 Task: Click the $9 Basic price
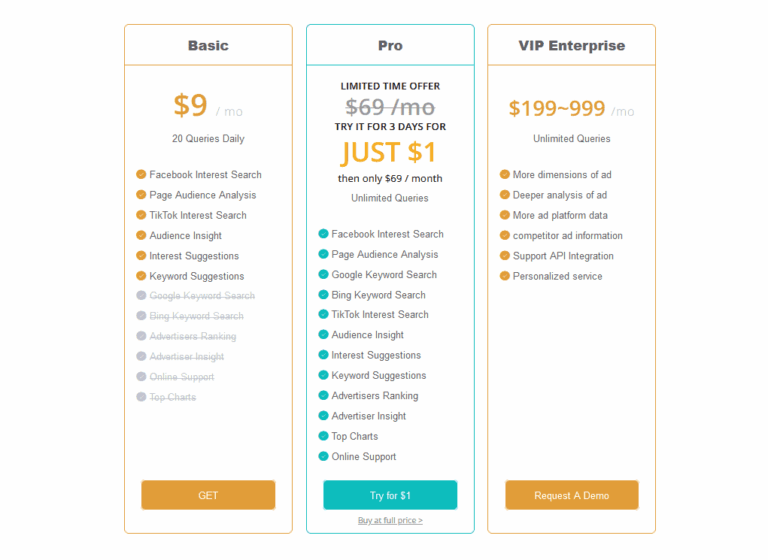pyautogui.click(x=191, y=105)
